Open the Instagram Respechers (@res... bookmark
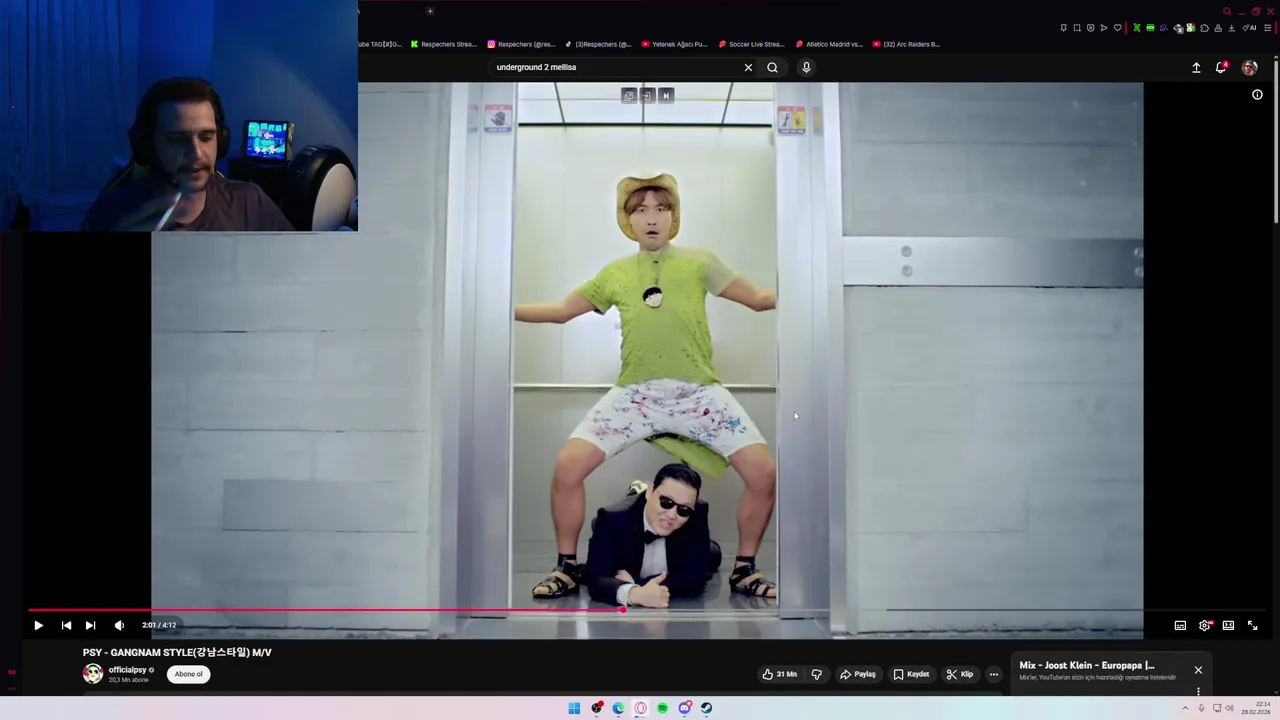The width and height of the screenshot is (1280, 720). point(522,44)
